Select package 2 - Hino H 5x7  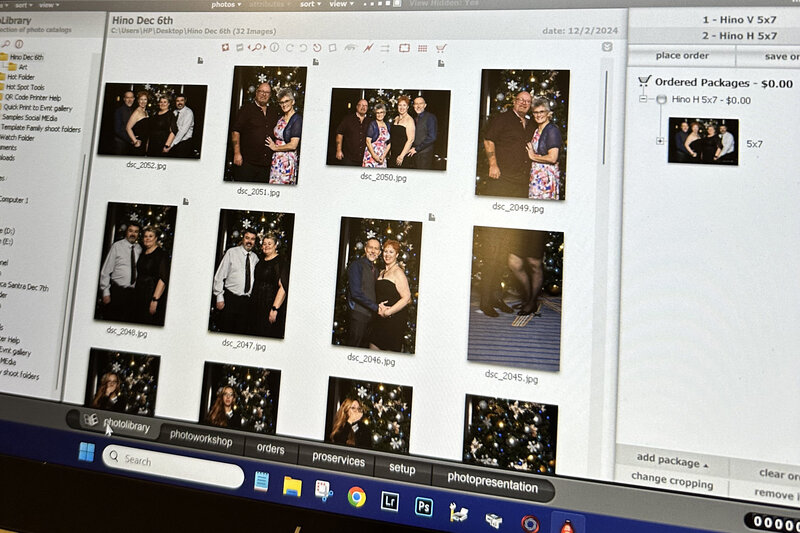click(x=739, y=36)
